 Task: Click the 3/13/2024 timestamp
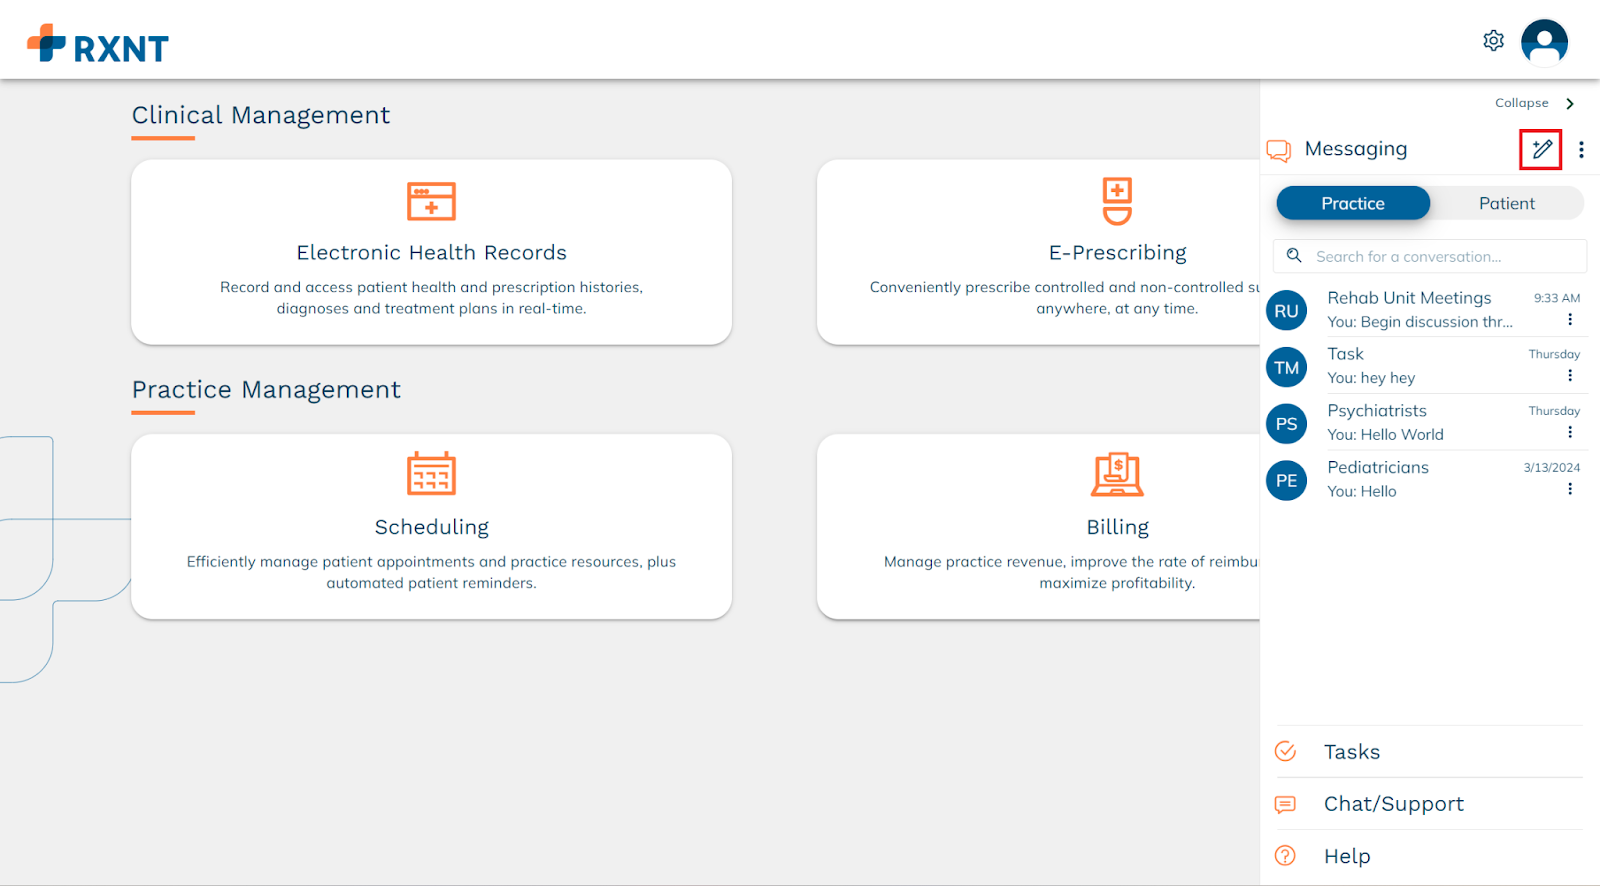tap(1552, 467)
